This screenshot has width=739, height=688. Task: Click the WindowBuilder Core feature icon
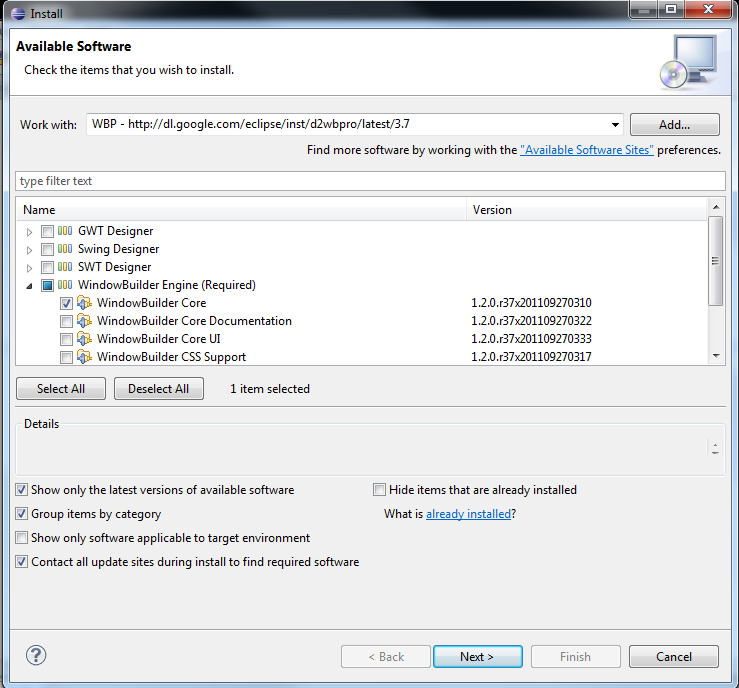(84, 303)
